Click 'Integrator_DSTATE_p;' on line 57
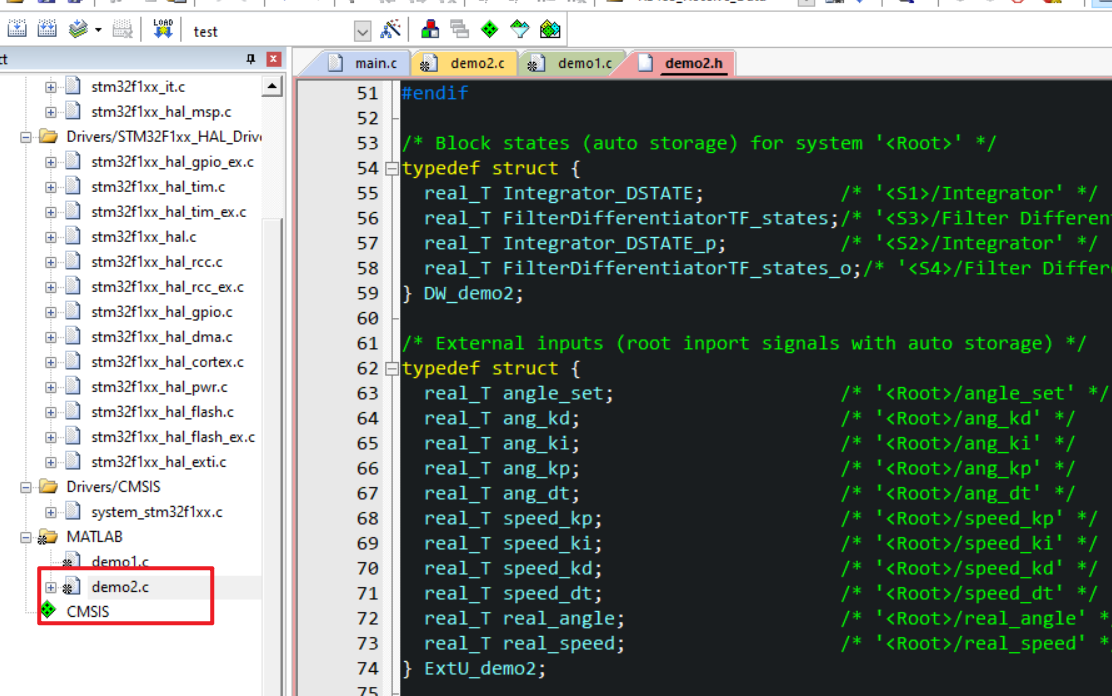The height and width of the screenshot is (696, 1112). point(614,243)
